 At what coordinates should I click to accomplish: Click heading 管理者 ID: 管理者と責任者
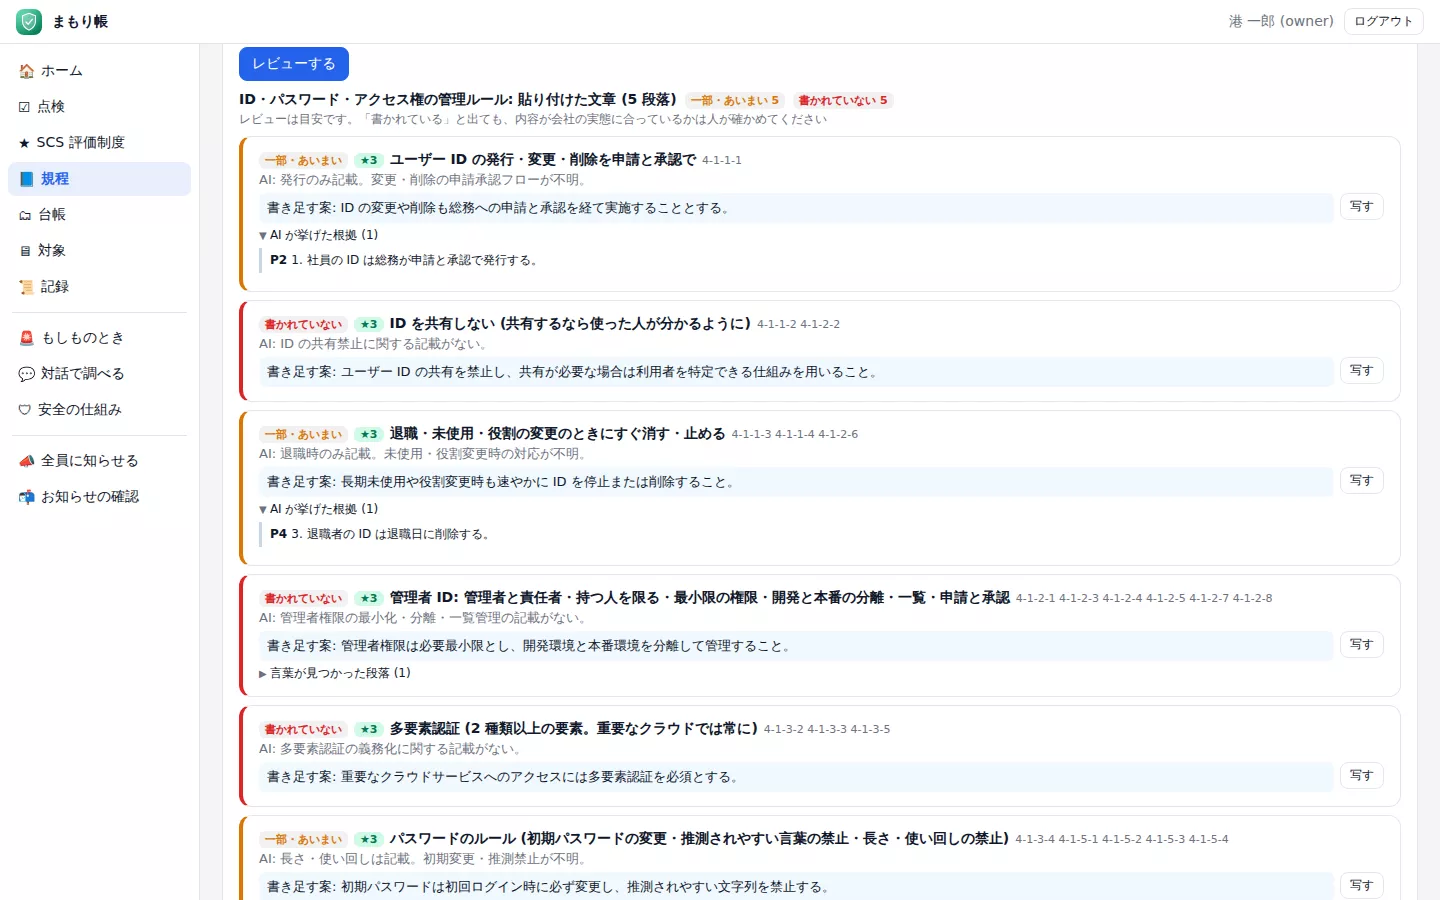pos(700,597)
